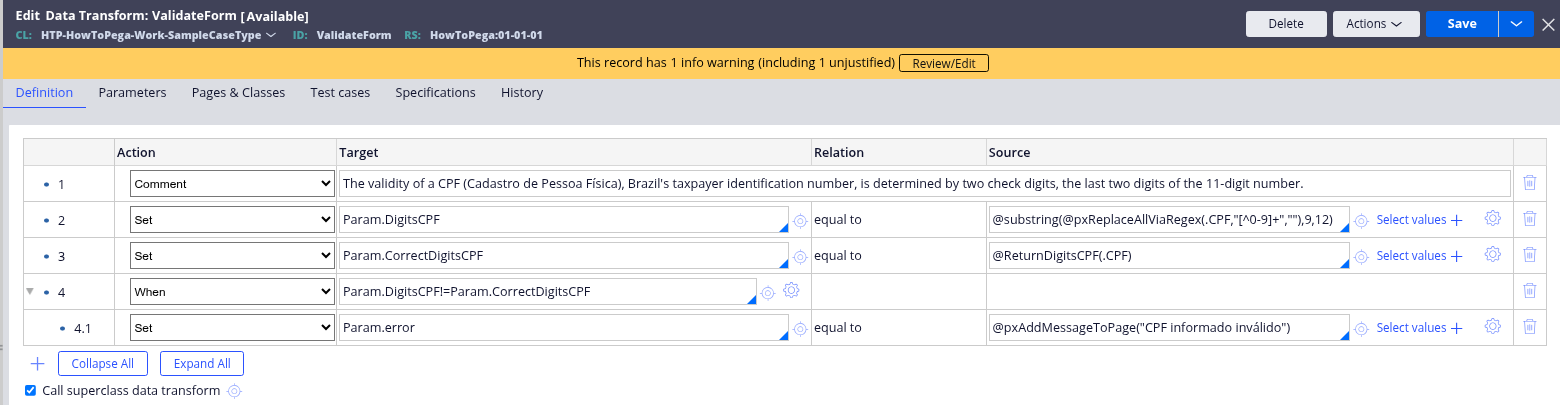Open Action dropdown for row 1 Comment
Viewport: 1560px width, 405px height.
(232, 184)
